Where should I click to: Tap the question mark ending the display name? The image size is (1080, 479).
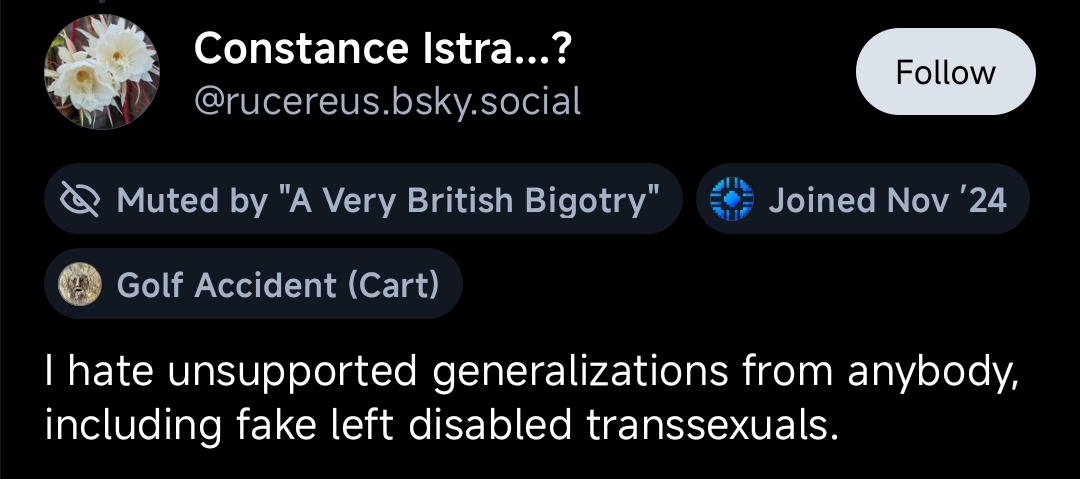(564, 47)
